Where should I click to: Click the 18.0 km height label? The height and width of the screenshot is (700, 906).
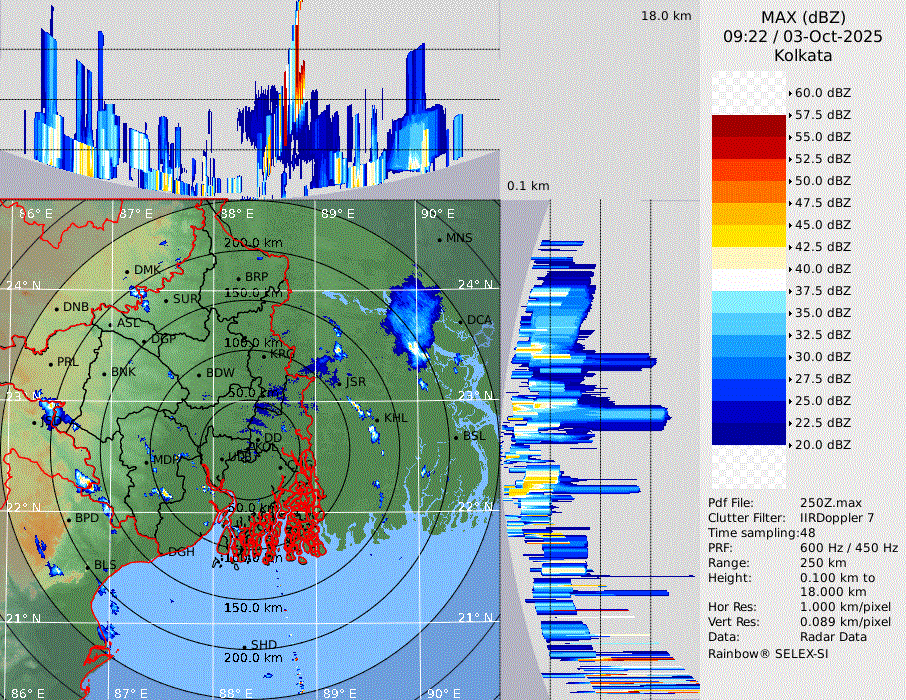coord(666,16)
